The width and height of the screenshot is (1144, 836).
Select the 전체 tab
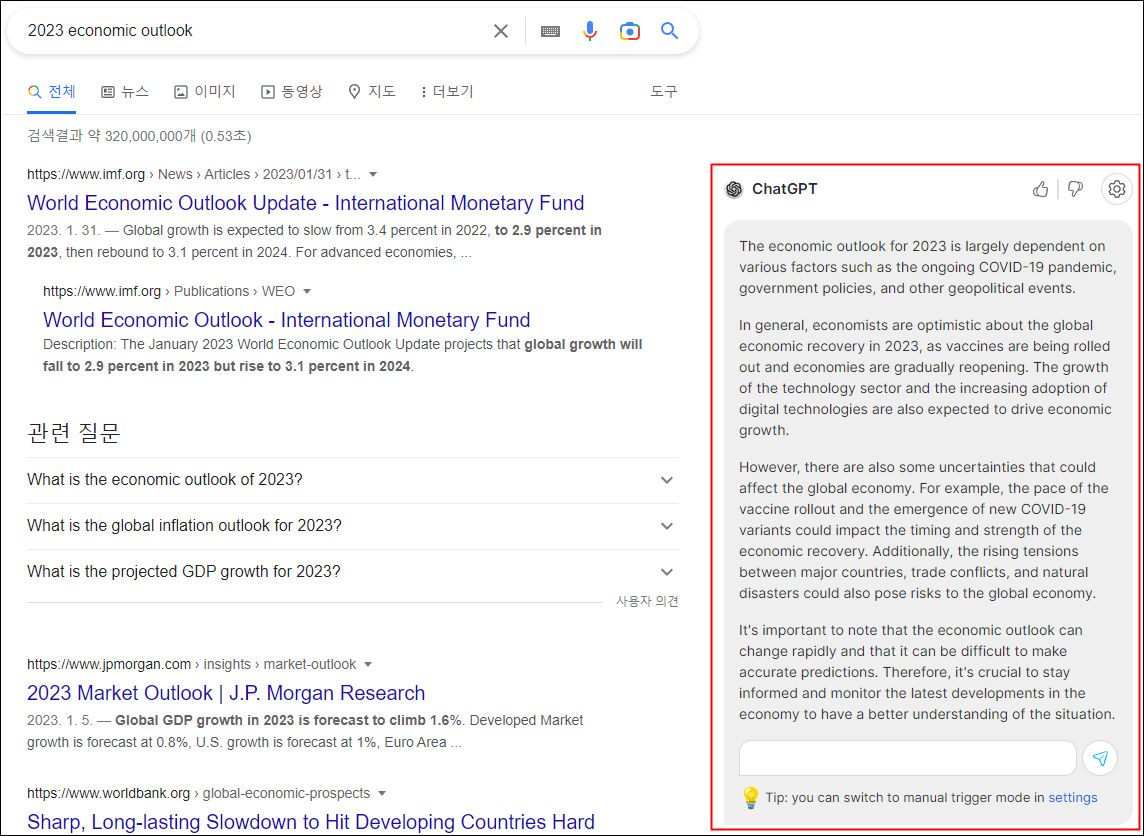pyautogui.click(x=52, y=92)
